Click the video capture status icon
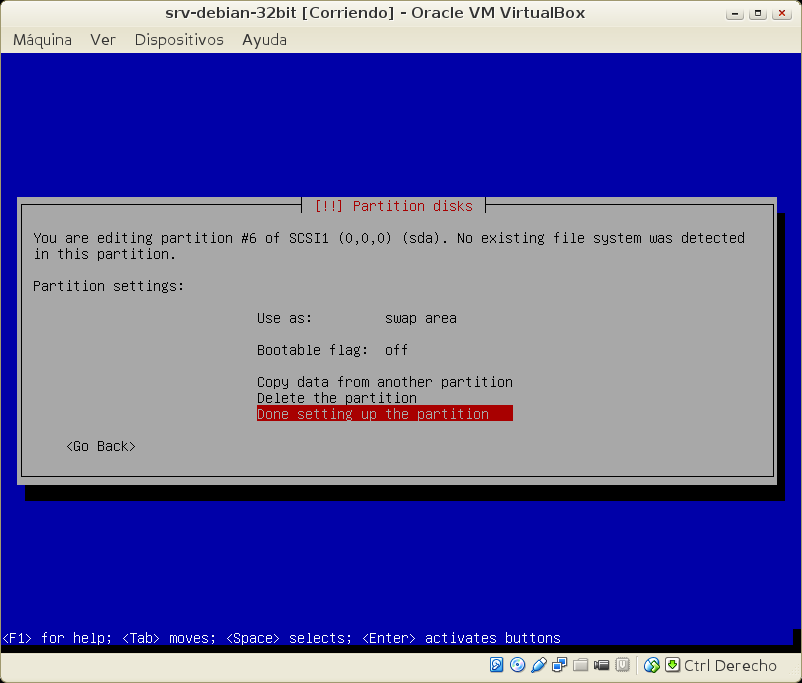This screenshot has width=802, height=683. [x=602, y=665]
